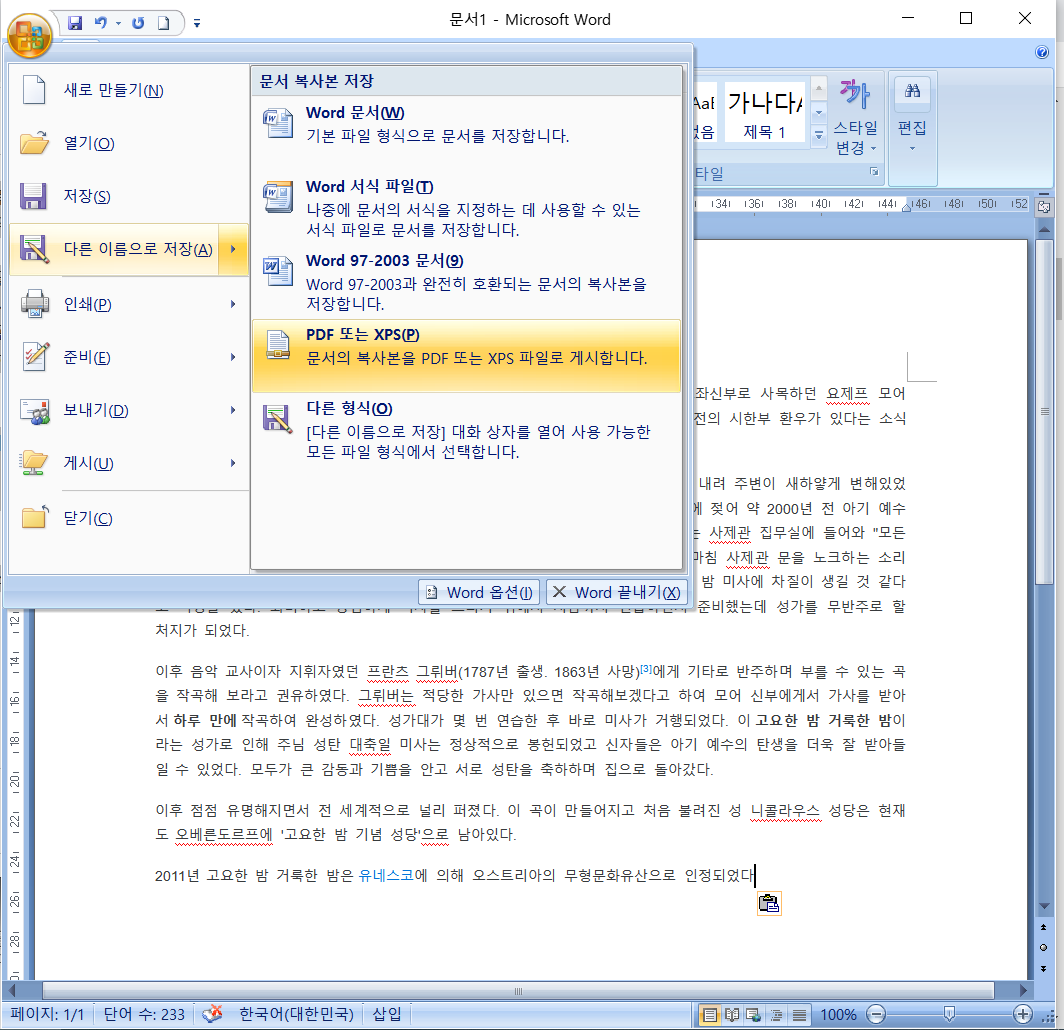
Task: Click the Word 97-2003 document icon
Action: pyautogui.click(x=278, y=271)
